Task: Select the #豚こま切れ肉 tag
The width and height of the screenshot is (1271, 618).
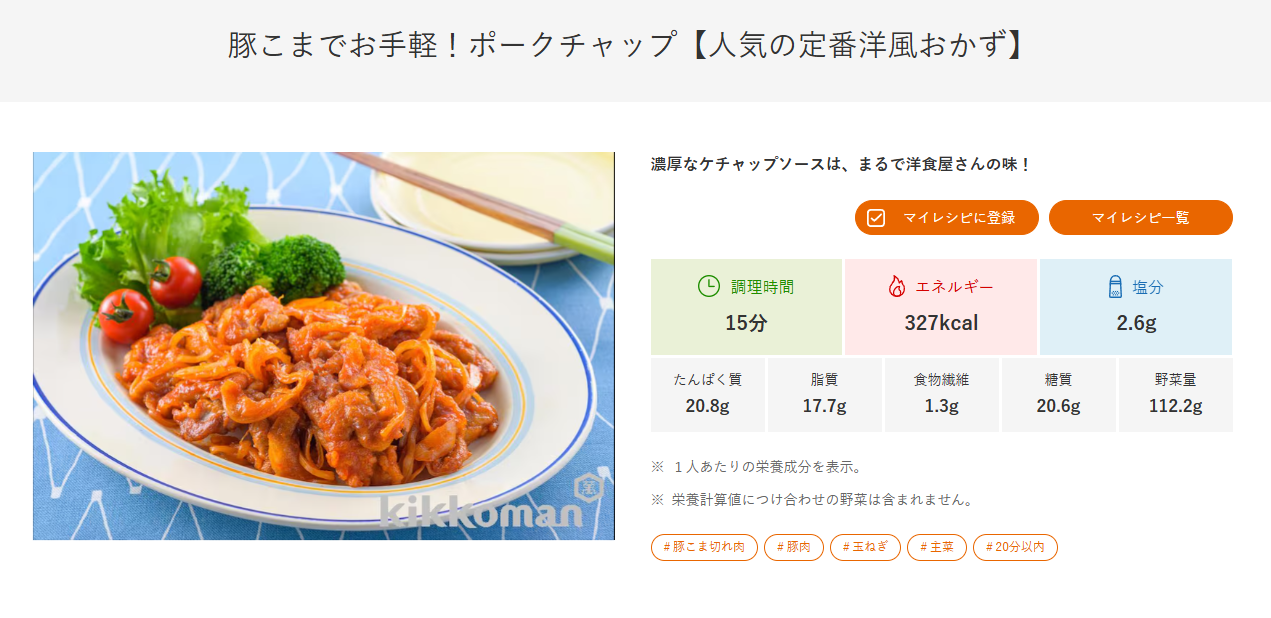Action: pyautogui.click(x=704, y=547)
